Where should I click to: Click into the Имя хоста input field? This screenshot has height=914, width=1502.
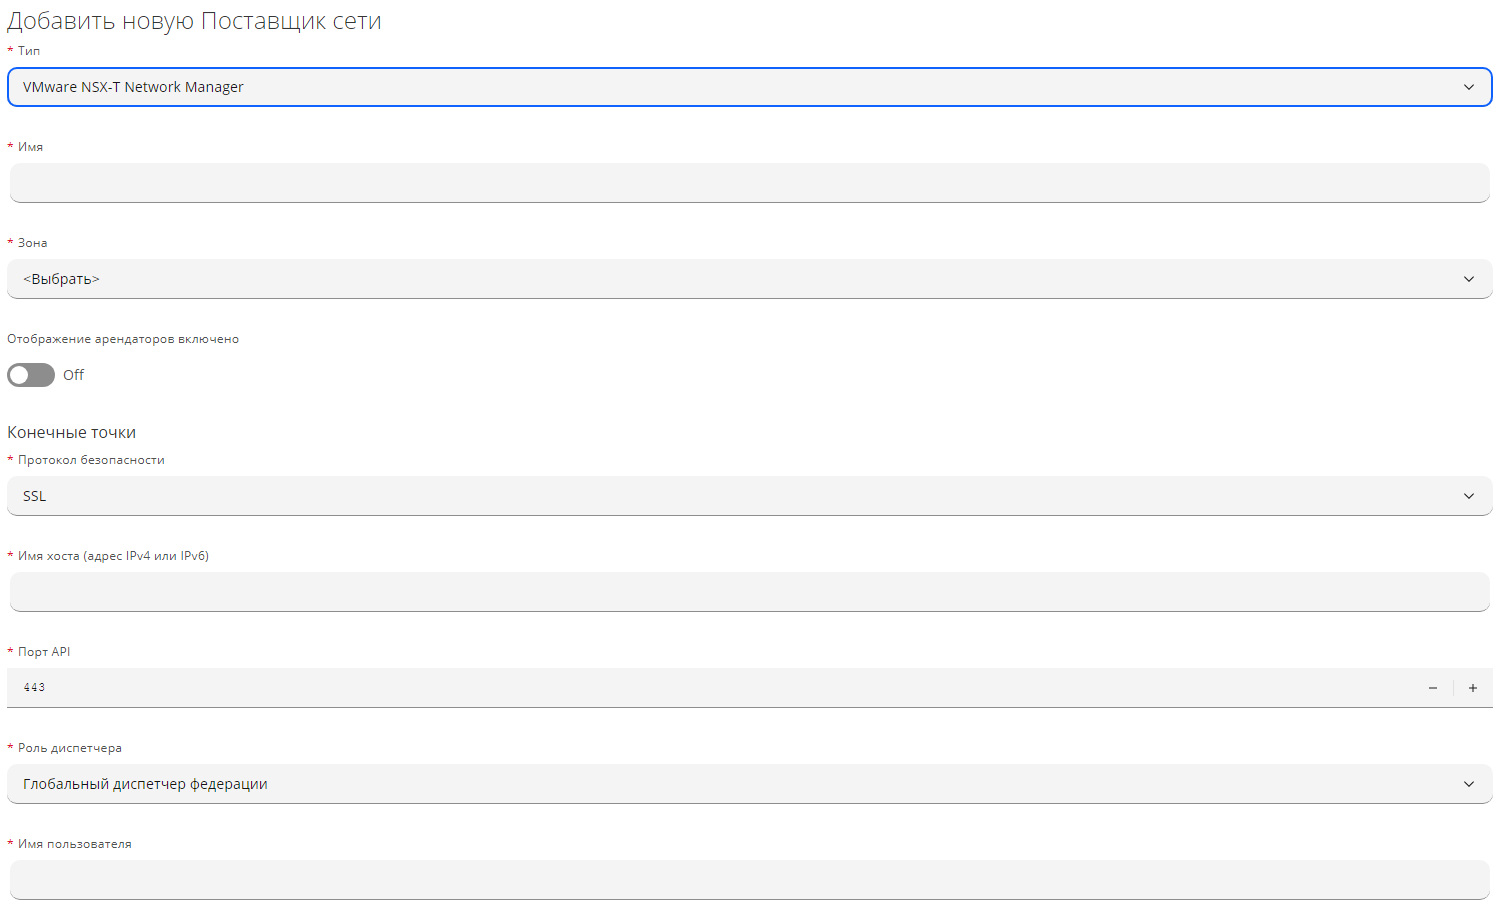coord(750,592)
